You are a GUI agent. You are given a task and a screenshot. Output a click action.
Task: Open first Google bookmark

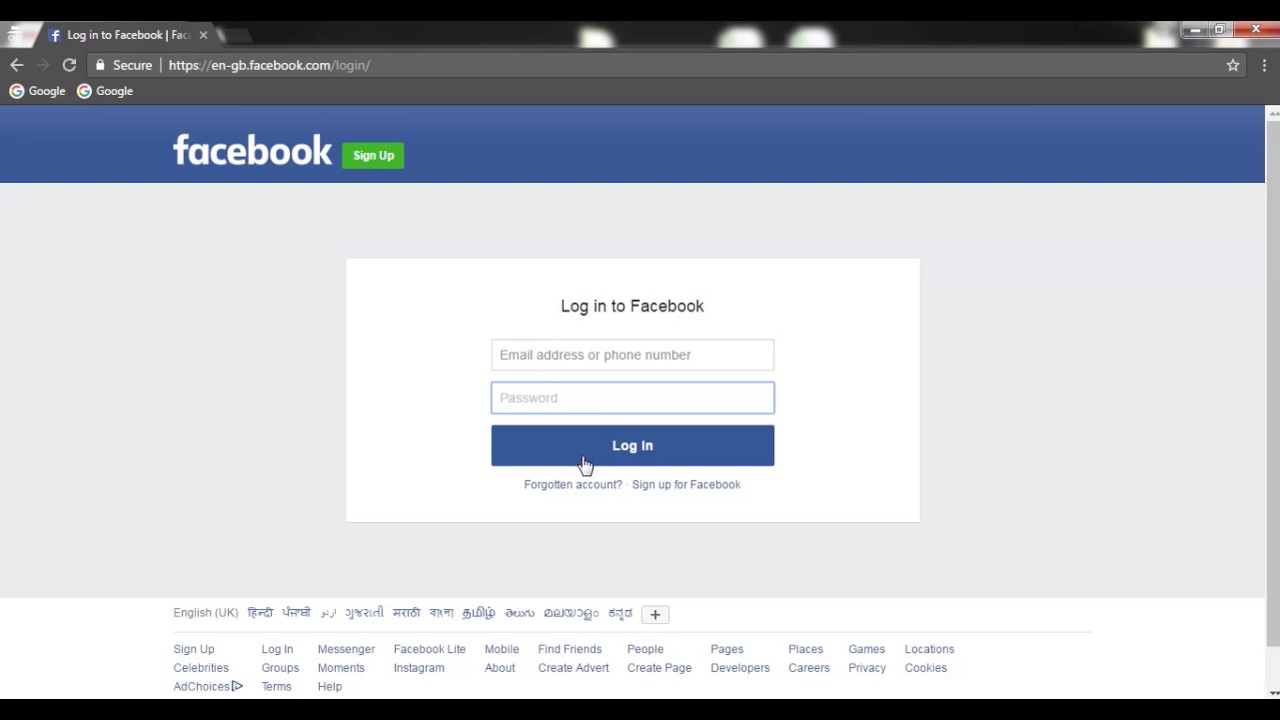37,91
